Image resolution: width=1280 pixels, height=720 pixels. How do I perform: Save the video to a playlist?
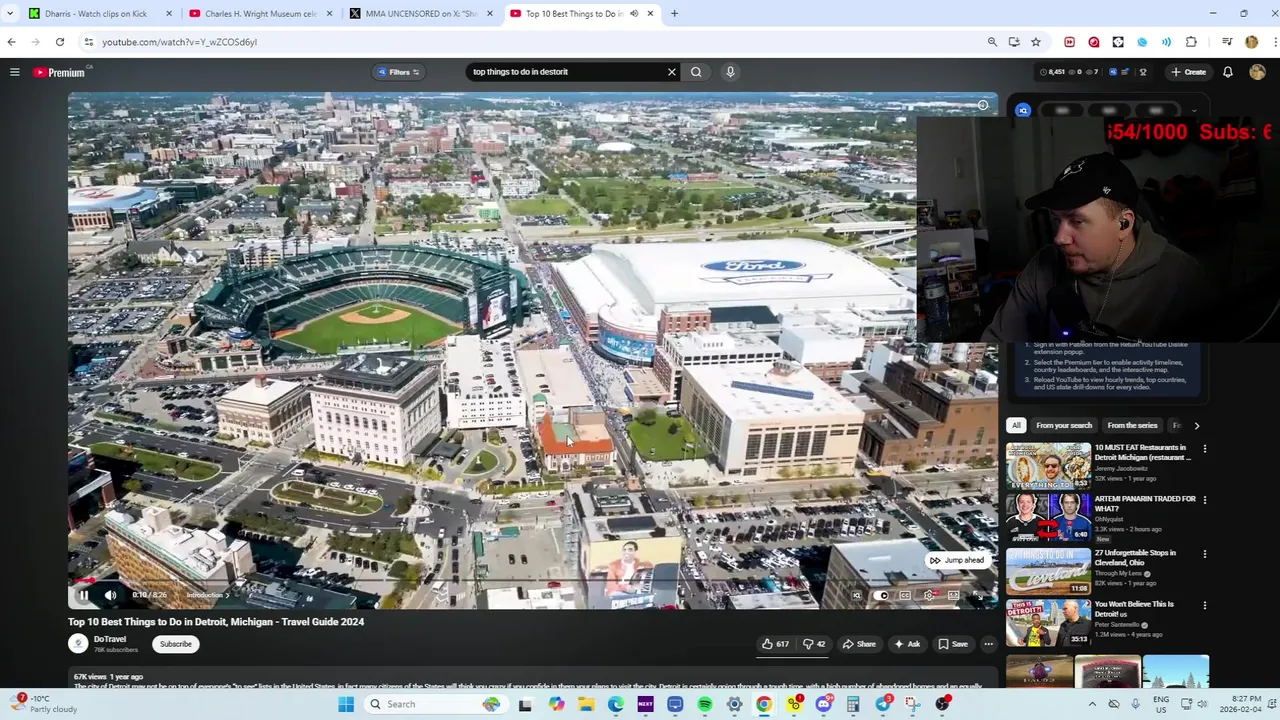(x=953, y=644)
